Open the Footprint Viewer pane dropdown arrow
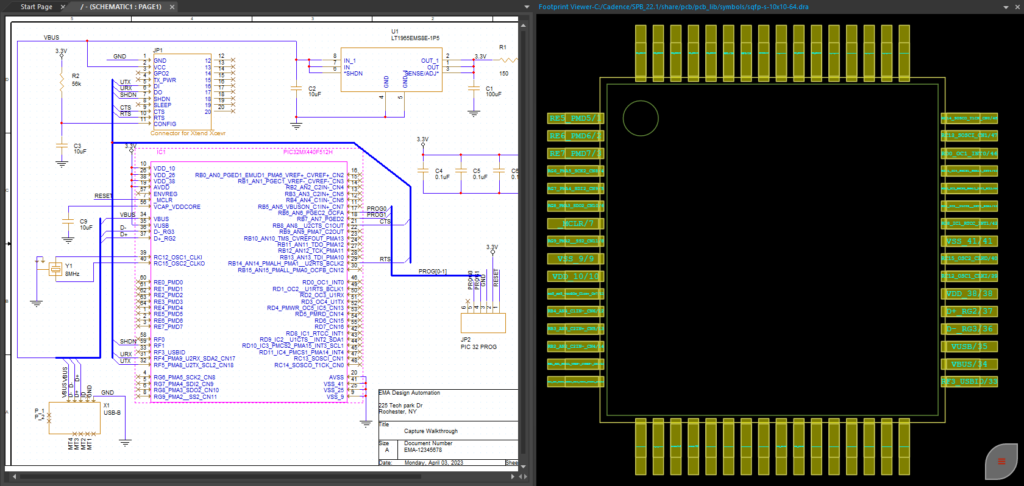 (1005, 6)
